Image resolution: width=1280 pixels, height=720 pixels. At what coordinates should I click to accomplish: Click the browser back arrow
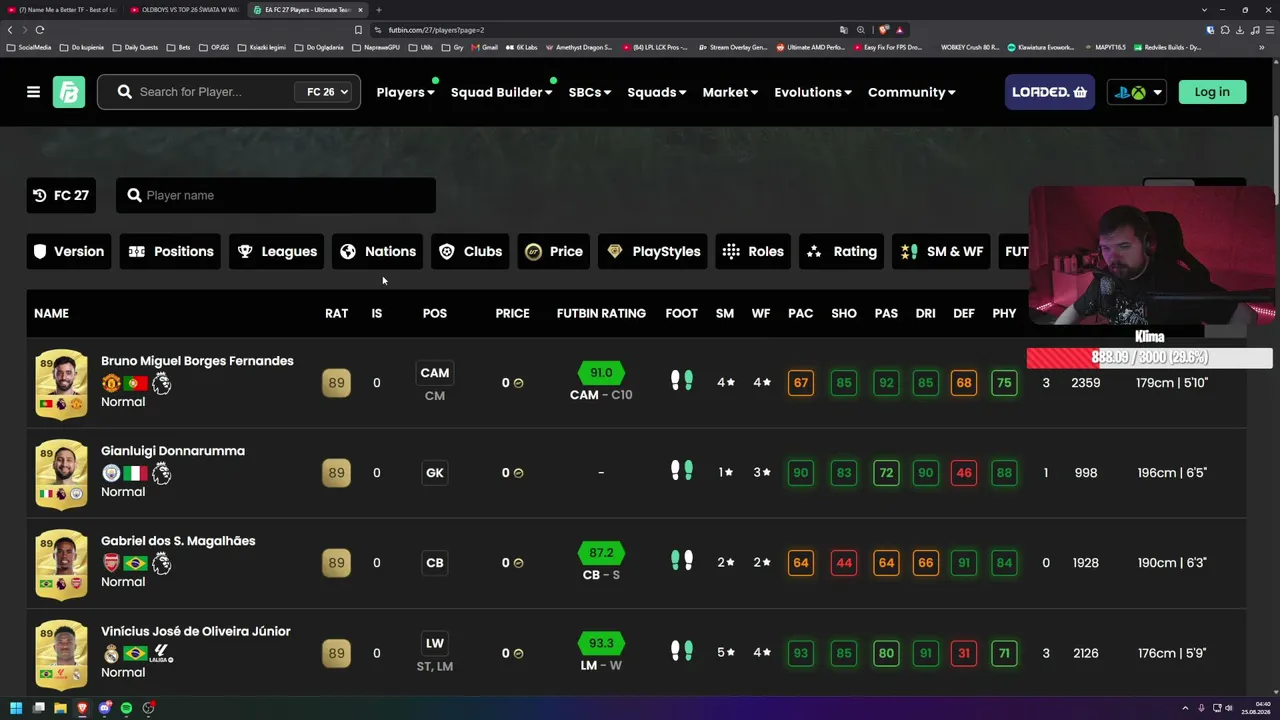coord(10,30)
